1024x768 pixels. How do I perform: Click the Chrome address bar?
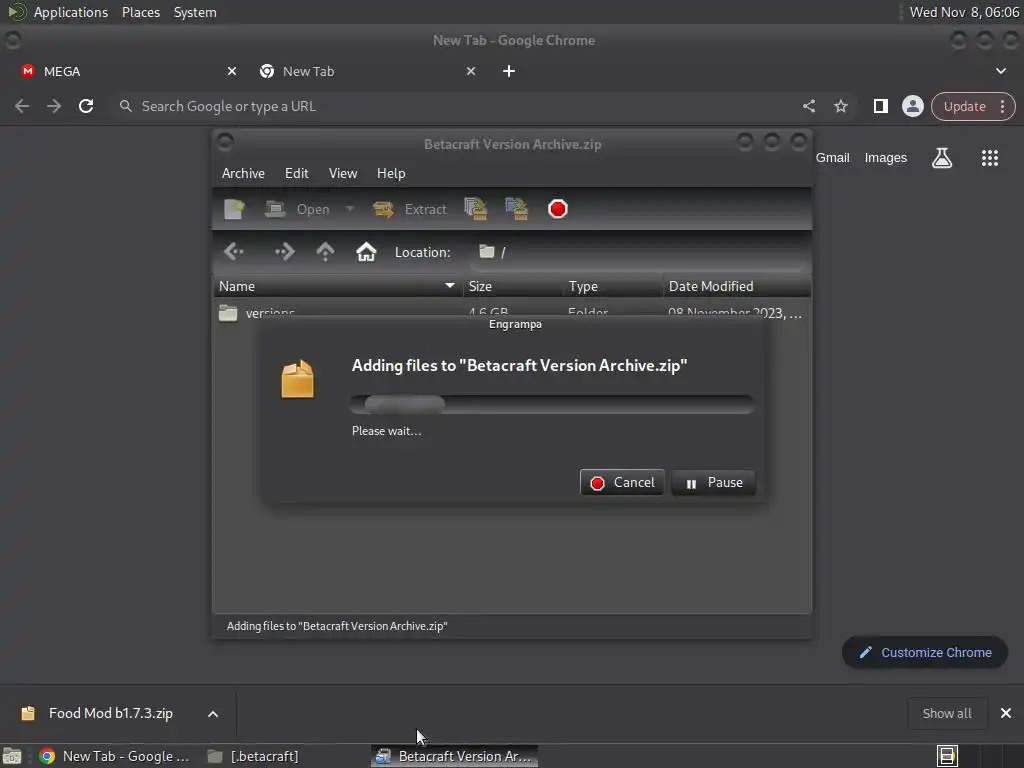point(457,106)
